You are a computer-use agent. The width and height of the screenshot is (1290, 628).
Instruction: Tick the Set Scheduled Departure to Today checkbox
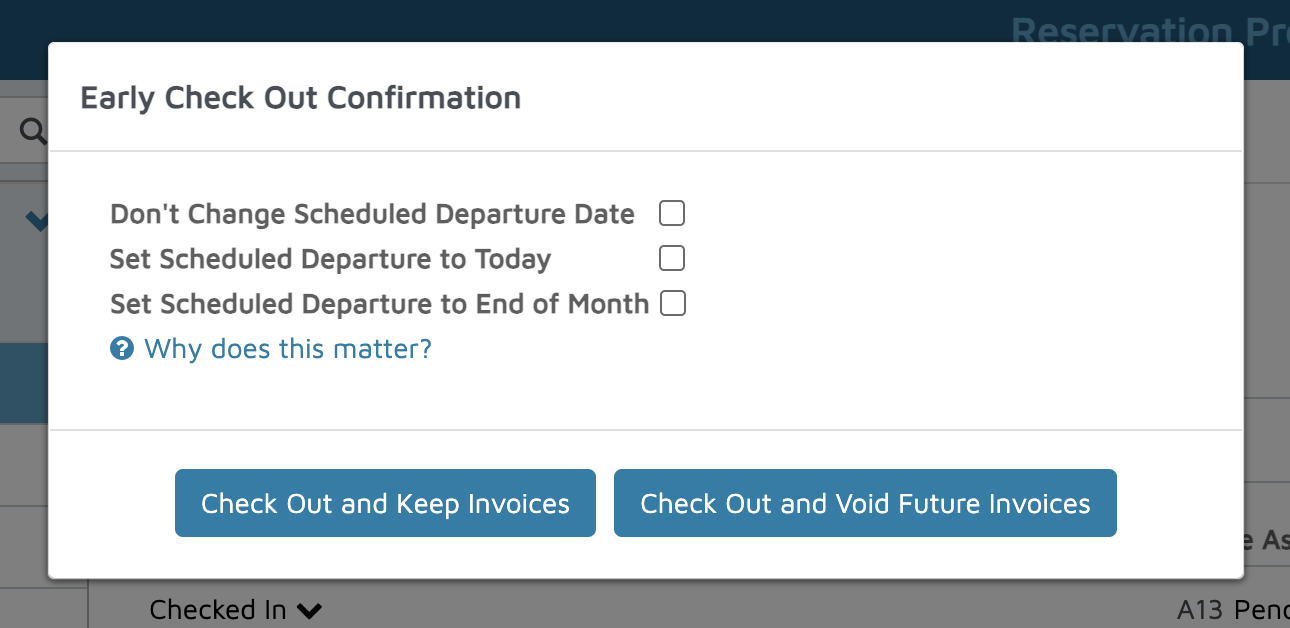click(x=672, y=258)
